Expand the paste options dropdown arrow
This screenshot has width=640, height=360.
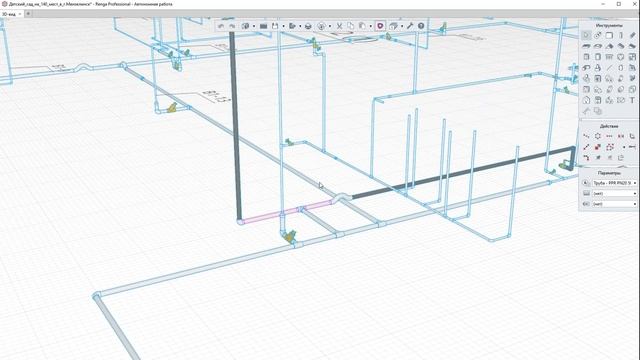[x=370, y=26]
